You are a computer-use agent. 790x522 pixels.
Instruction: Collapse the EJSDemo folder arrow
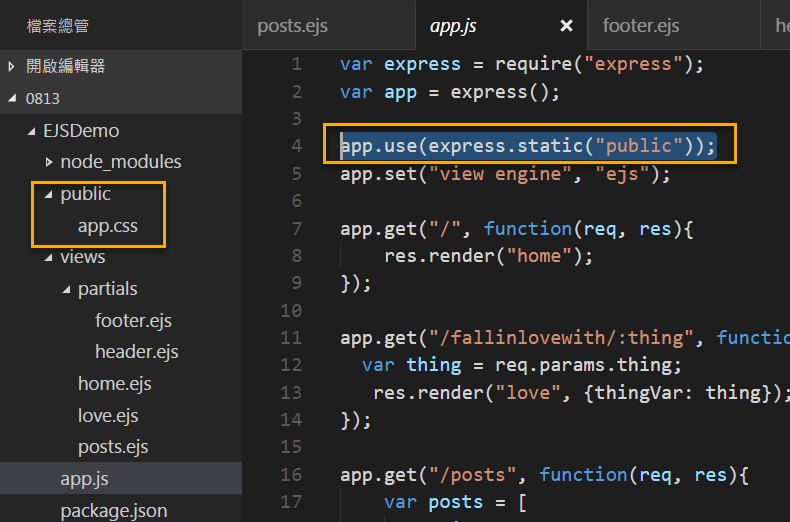click(31, 131)
